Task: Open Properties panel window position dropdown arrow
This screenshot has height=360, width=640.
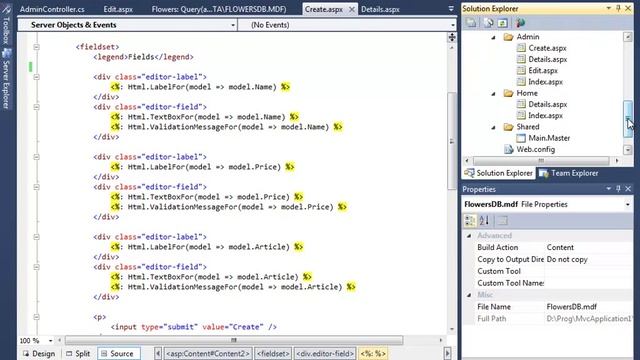Action: click(608, 189)
